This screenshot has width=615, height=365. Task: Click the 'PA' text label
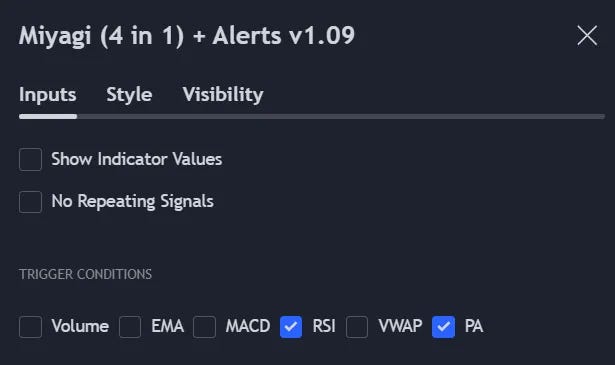(x=474, y=326)
